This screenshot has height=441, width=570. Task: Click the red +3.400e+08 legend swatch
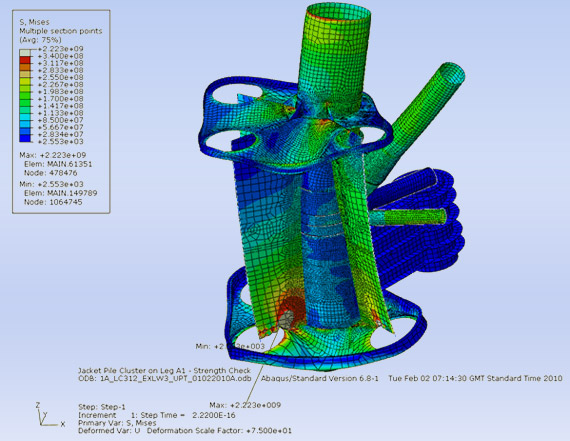(x=25, y=60)
